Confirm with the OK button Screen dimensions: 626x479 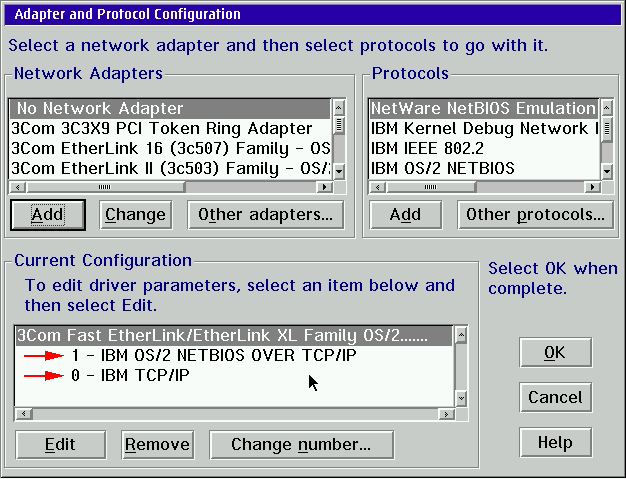[555, 352]
